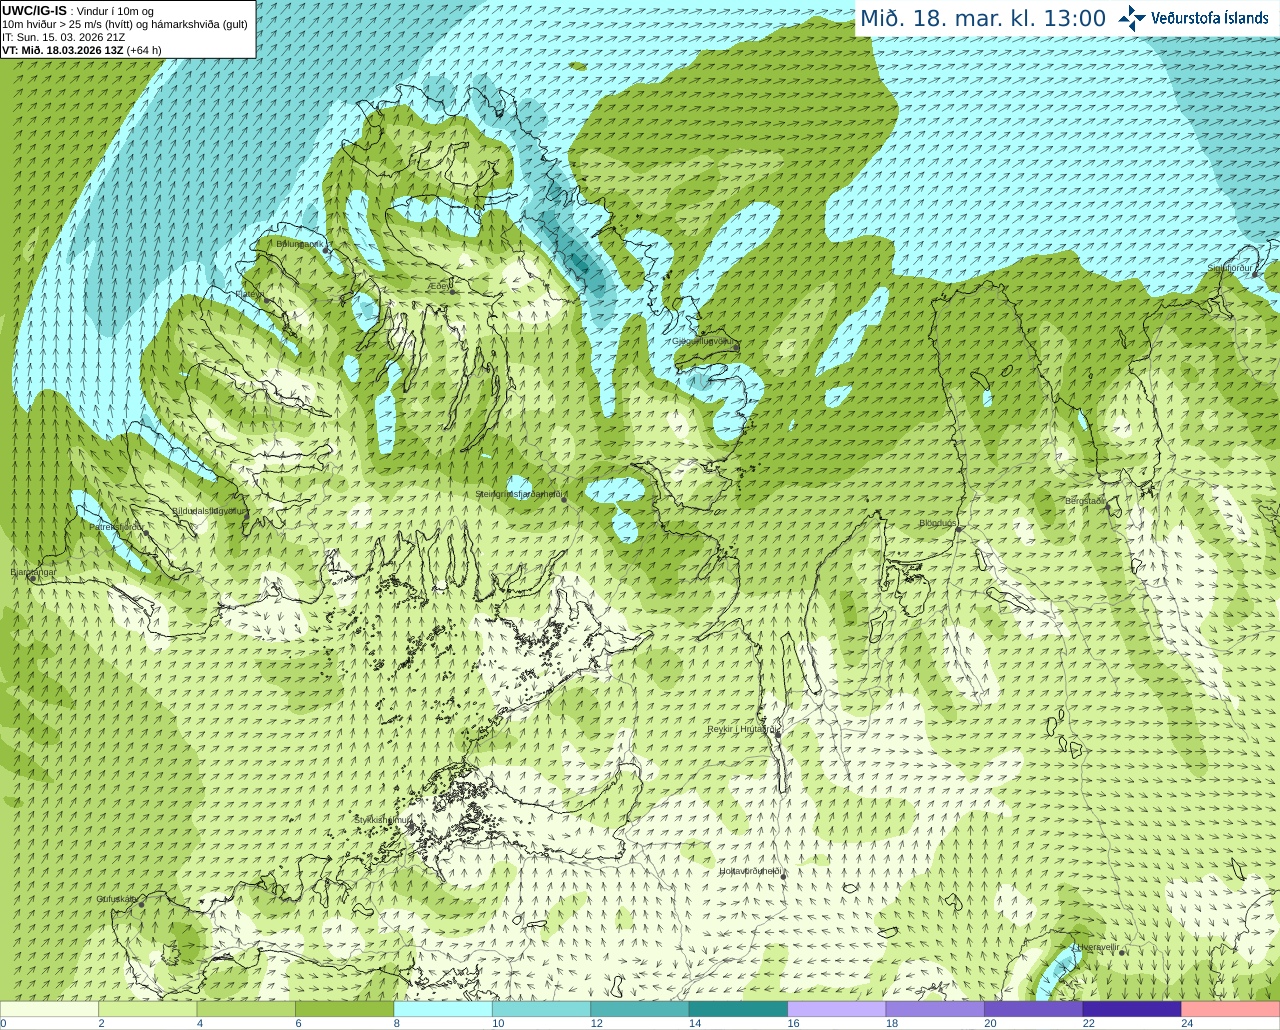Click the 6–8 m/s dark green legend swatch
The image size is (1280, 1030).
tap(345, 1009)
